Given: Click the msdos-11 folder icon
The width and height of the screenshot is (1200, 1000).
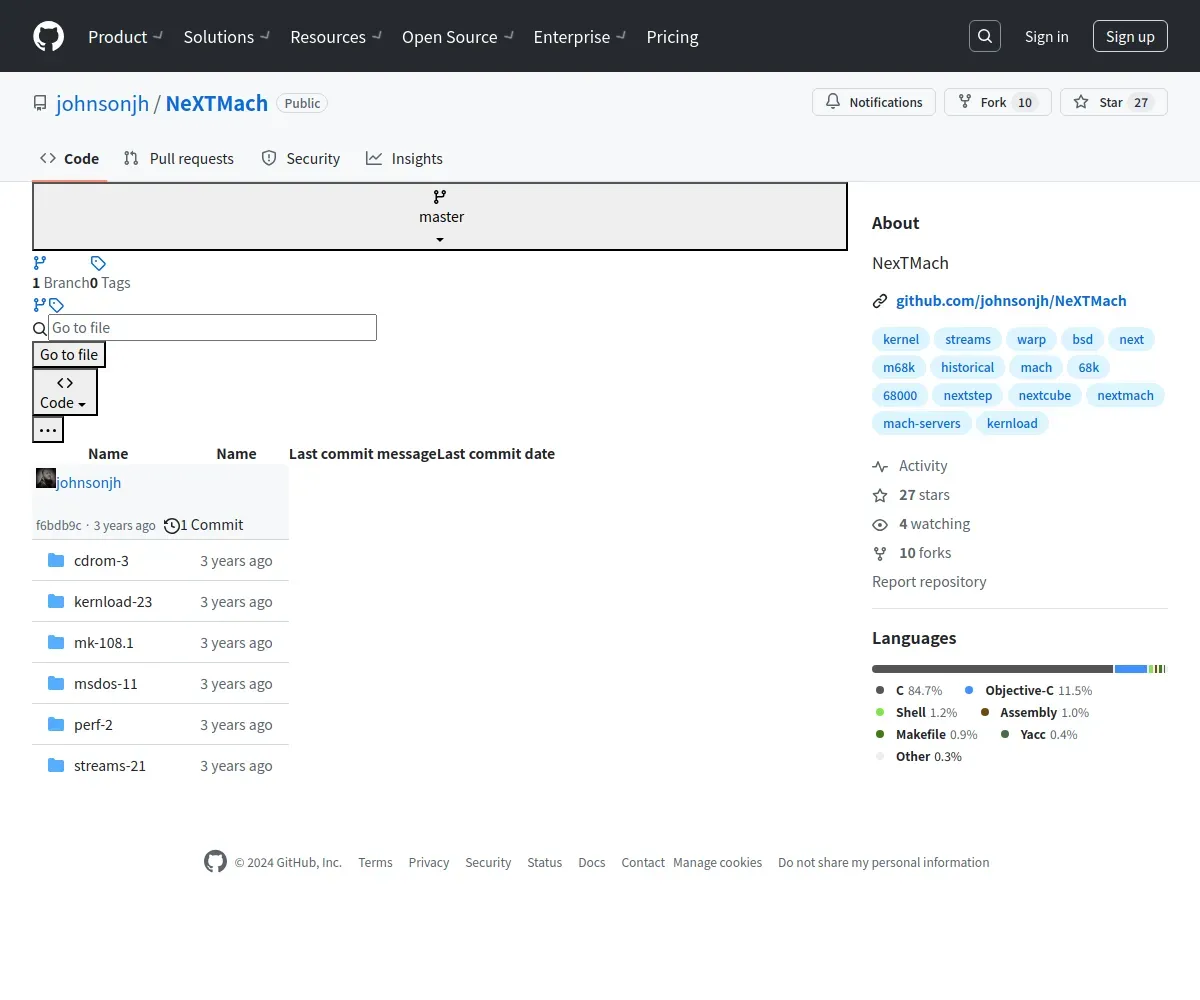Looking at the screenshot, I should coord(56,683).
